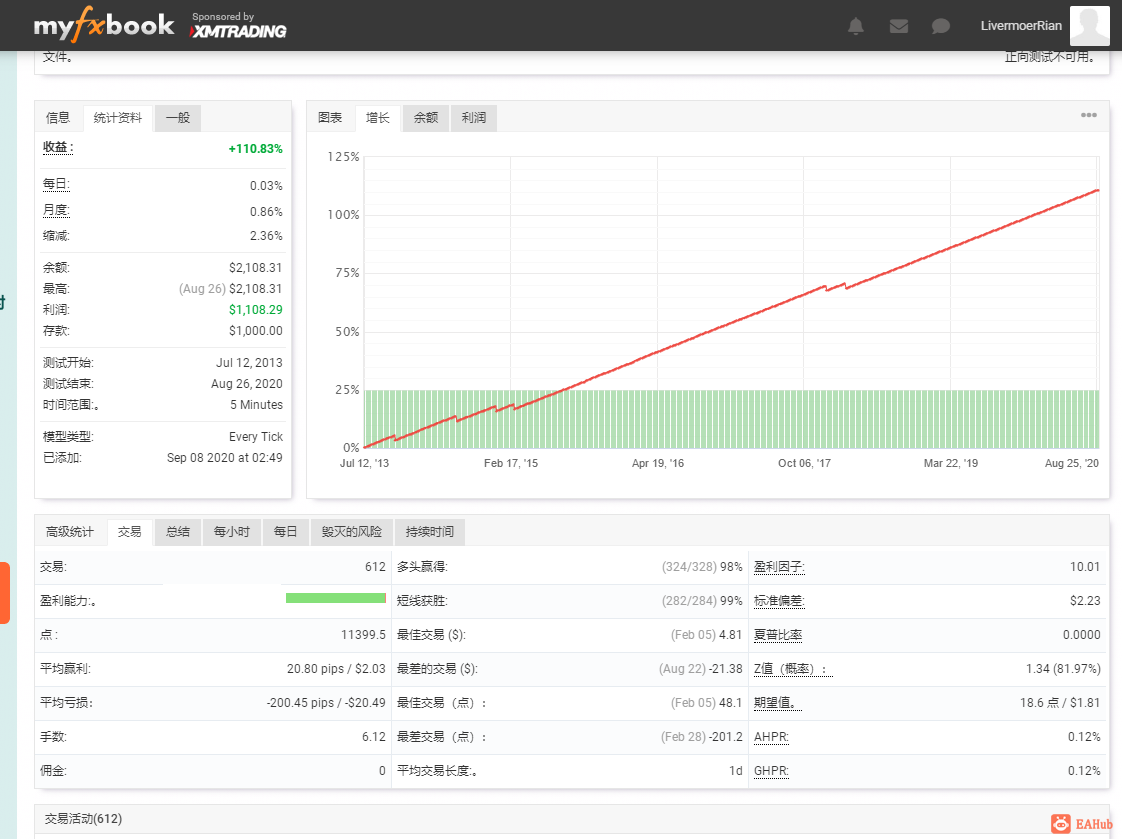1122x839 pixels.
Task: Select the 余额 chart tab
Action: click(x=426, y=118)
